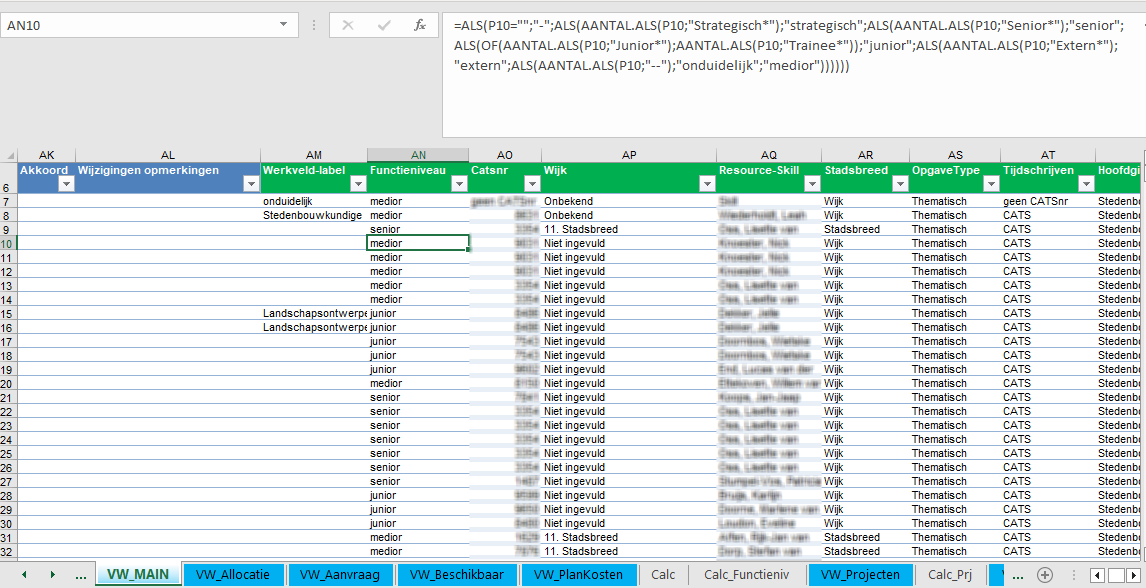Open the Akkoord column filter

click(x=65, y=184)
